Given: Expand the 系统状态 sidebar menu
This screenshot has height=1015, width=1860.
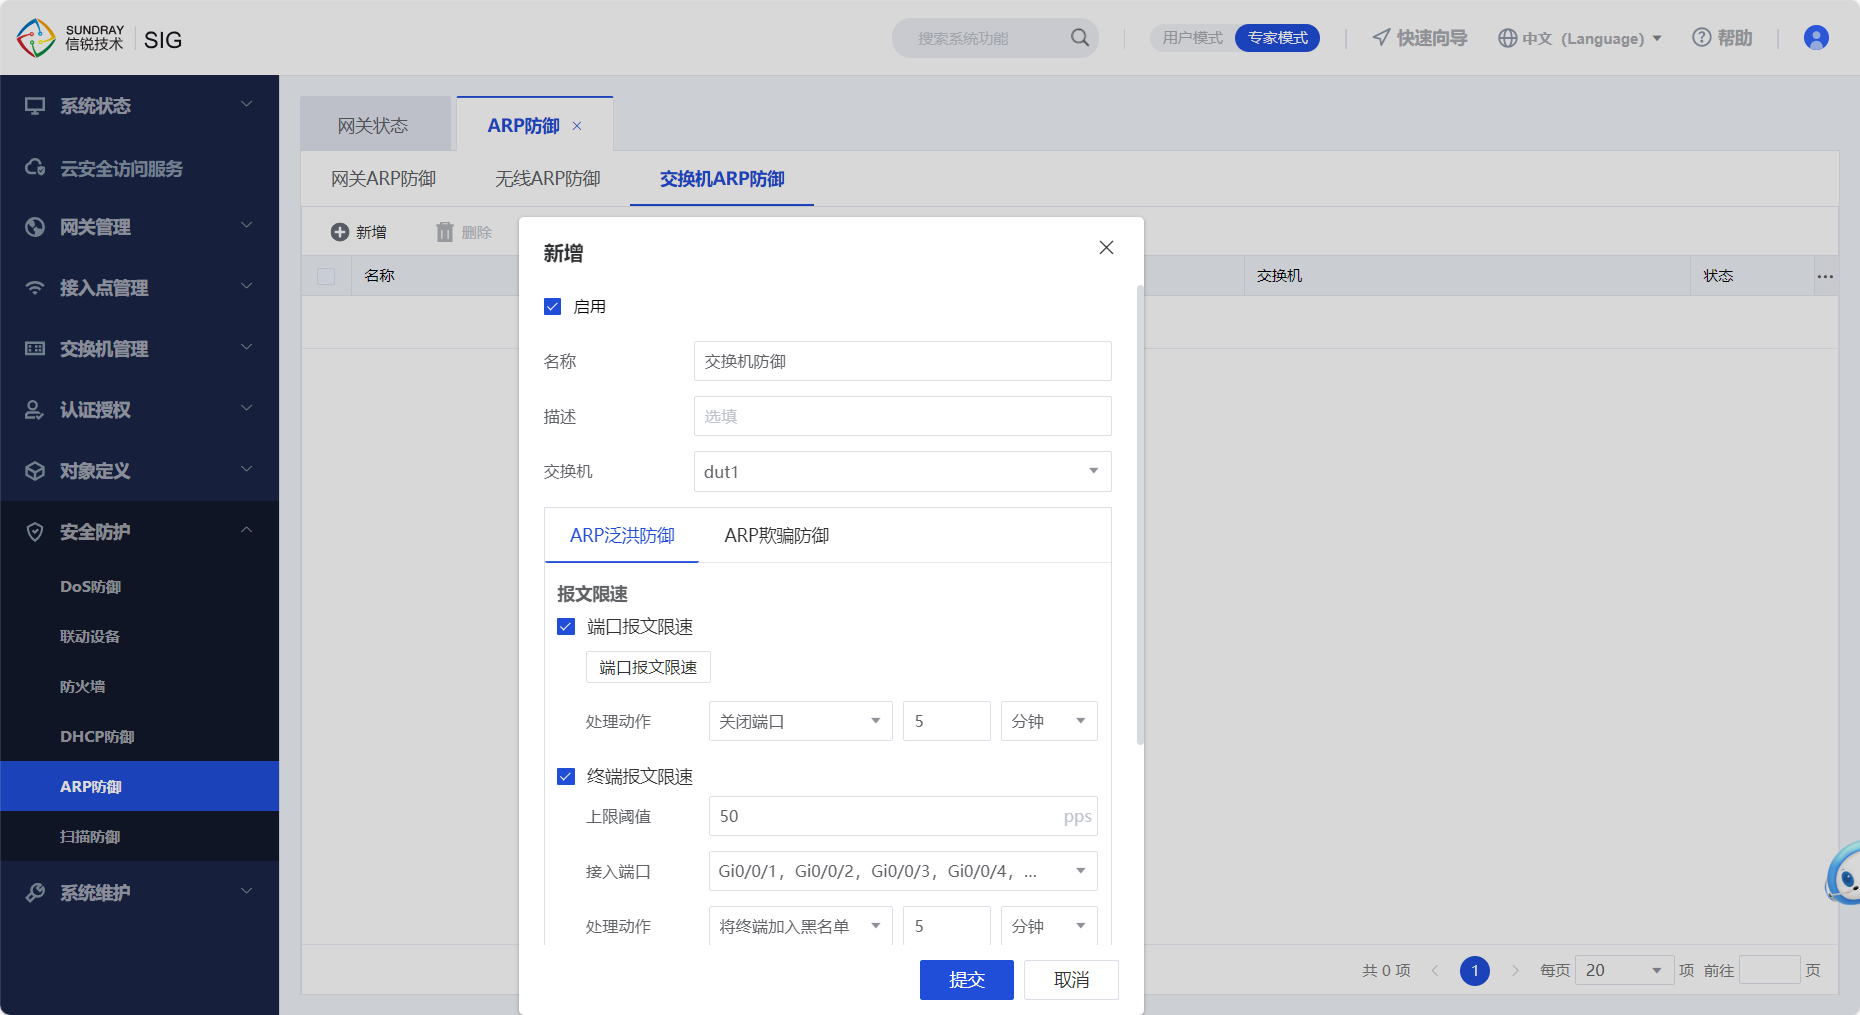Looking at the screenshot, I should click(x=139, y=106).
